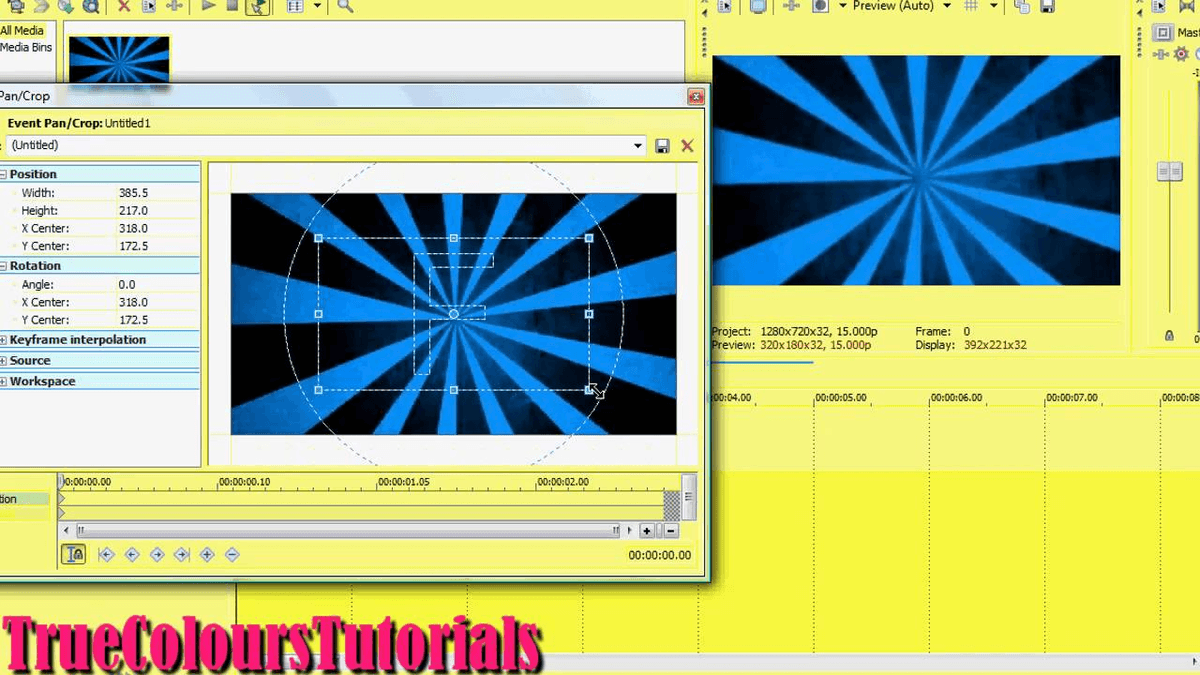Delete the Pan/Crop preset with red X

pyautogui.click(x=687, y=146)
